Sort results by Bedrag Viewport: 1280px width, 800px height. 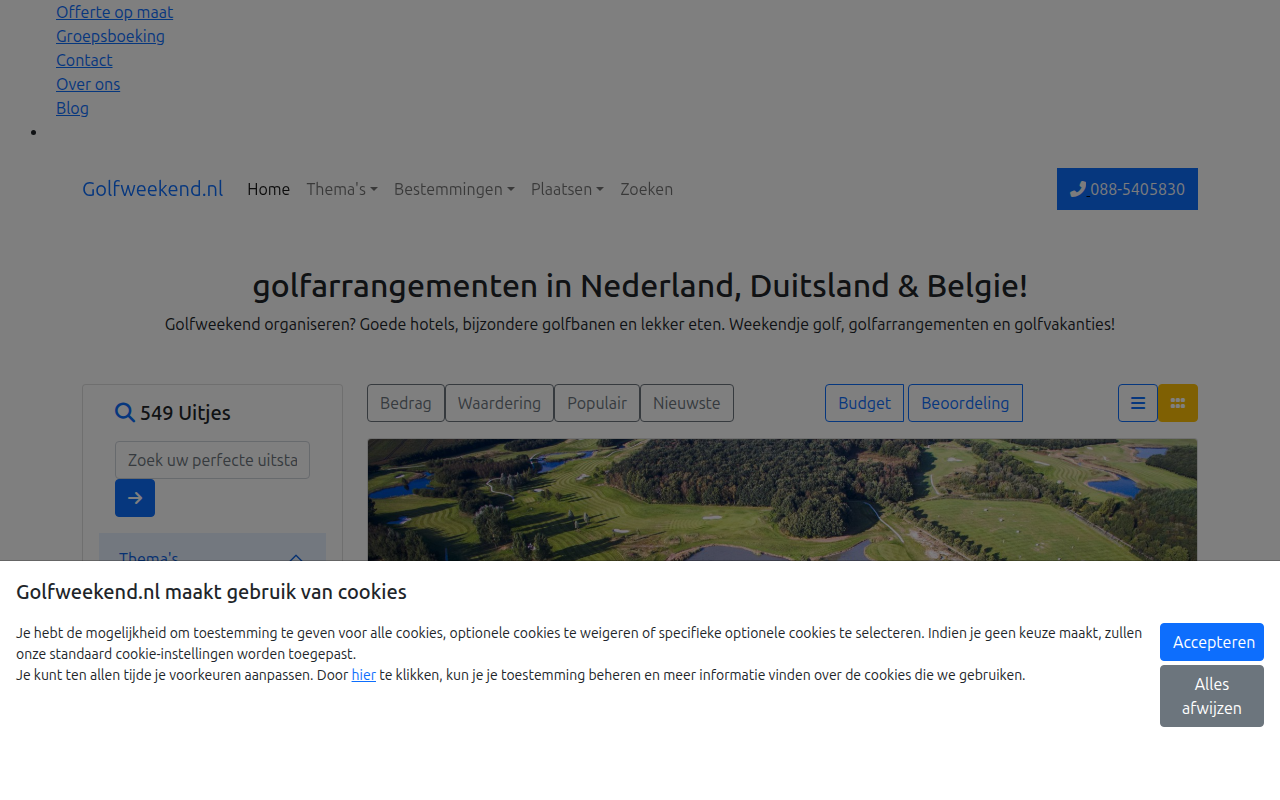point(406,403)
